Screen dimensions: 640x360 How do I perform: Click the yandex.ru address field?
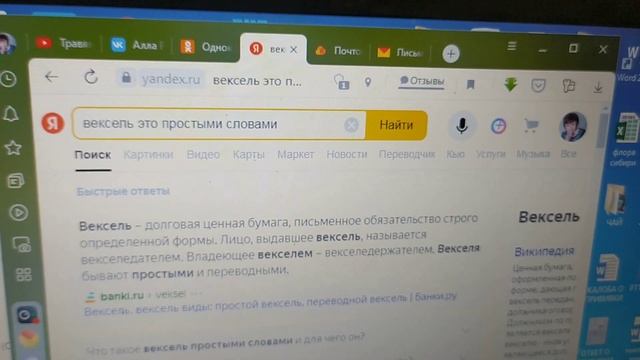coord(171,79)
